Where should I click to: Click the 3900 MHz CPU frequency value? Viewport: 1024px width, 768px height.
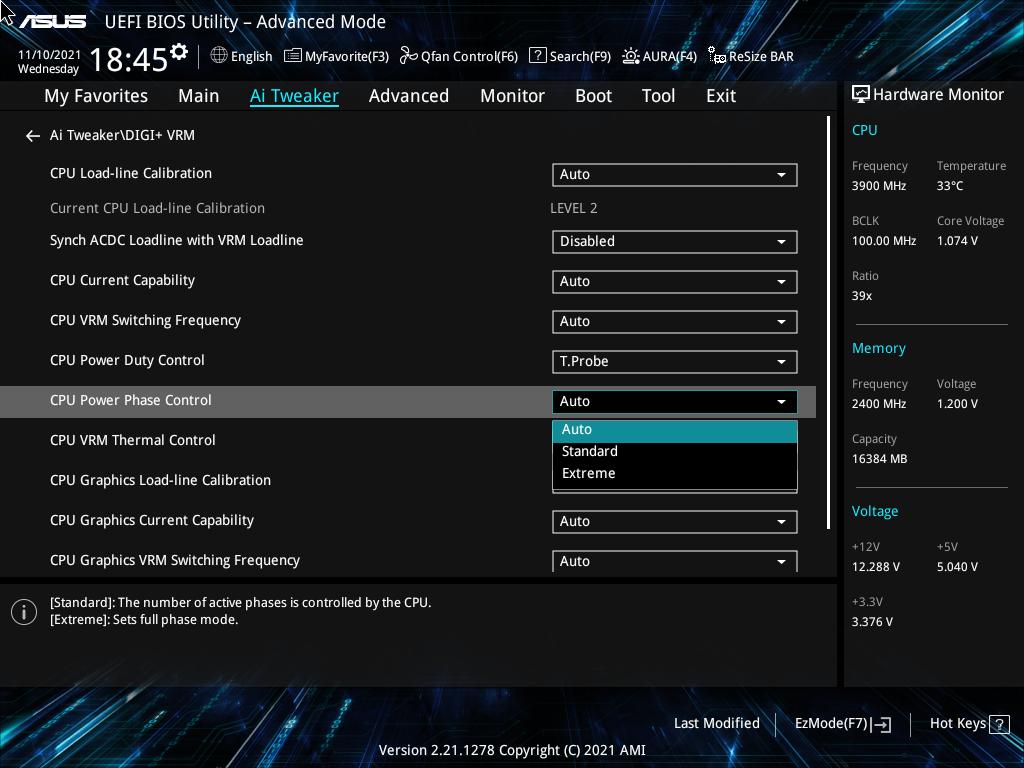(x=878, y=186)
